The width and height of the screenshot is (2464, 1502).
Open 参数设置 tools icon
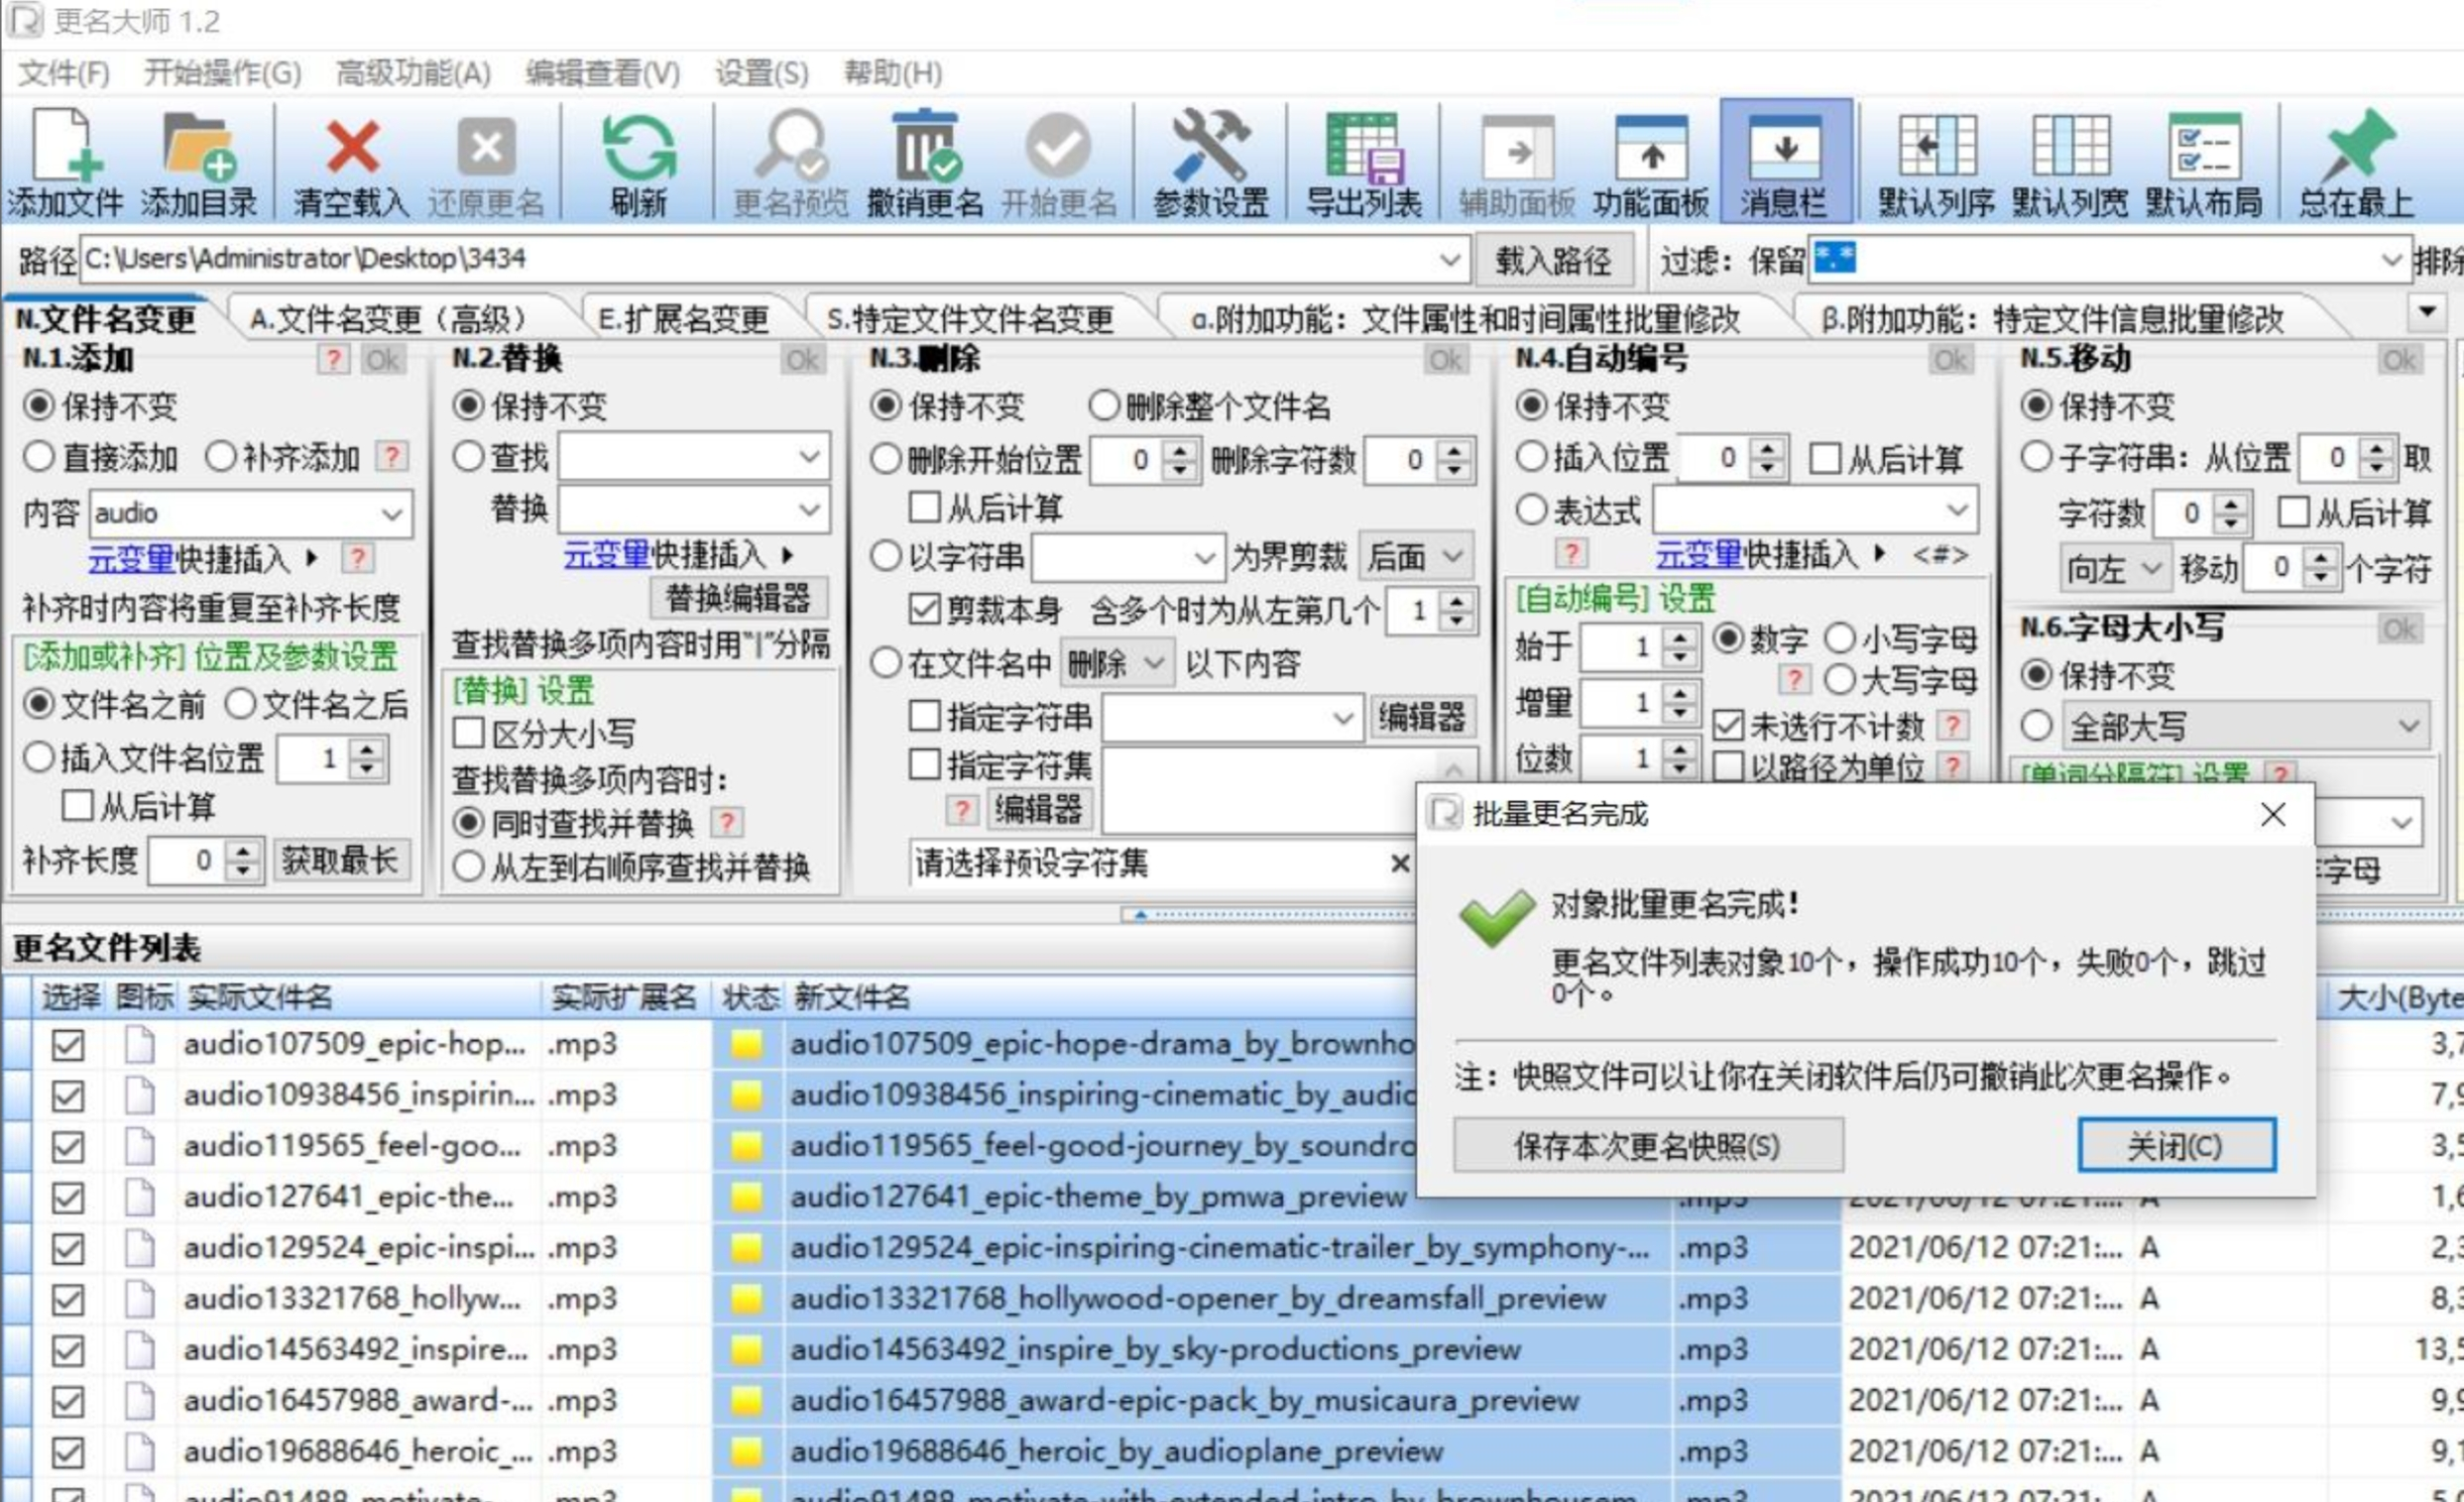(1210, 146)
